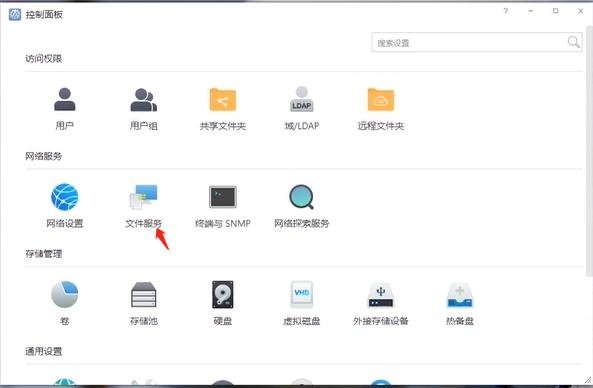Open the 网络设置 network settings globe
The height and width of the screenshot is (388, 593).
pos(65,197)
